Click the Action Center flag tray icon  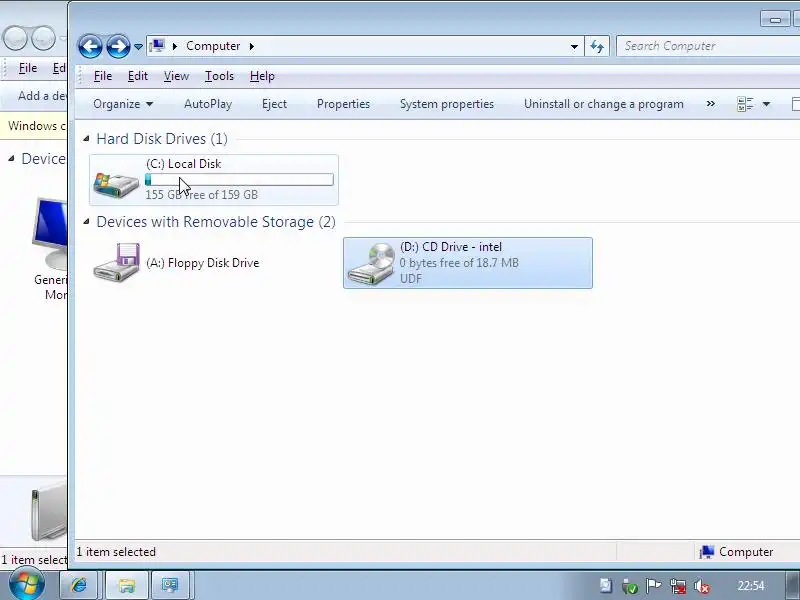(x=653, y=586)
